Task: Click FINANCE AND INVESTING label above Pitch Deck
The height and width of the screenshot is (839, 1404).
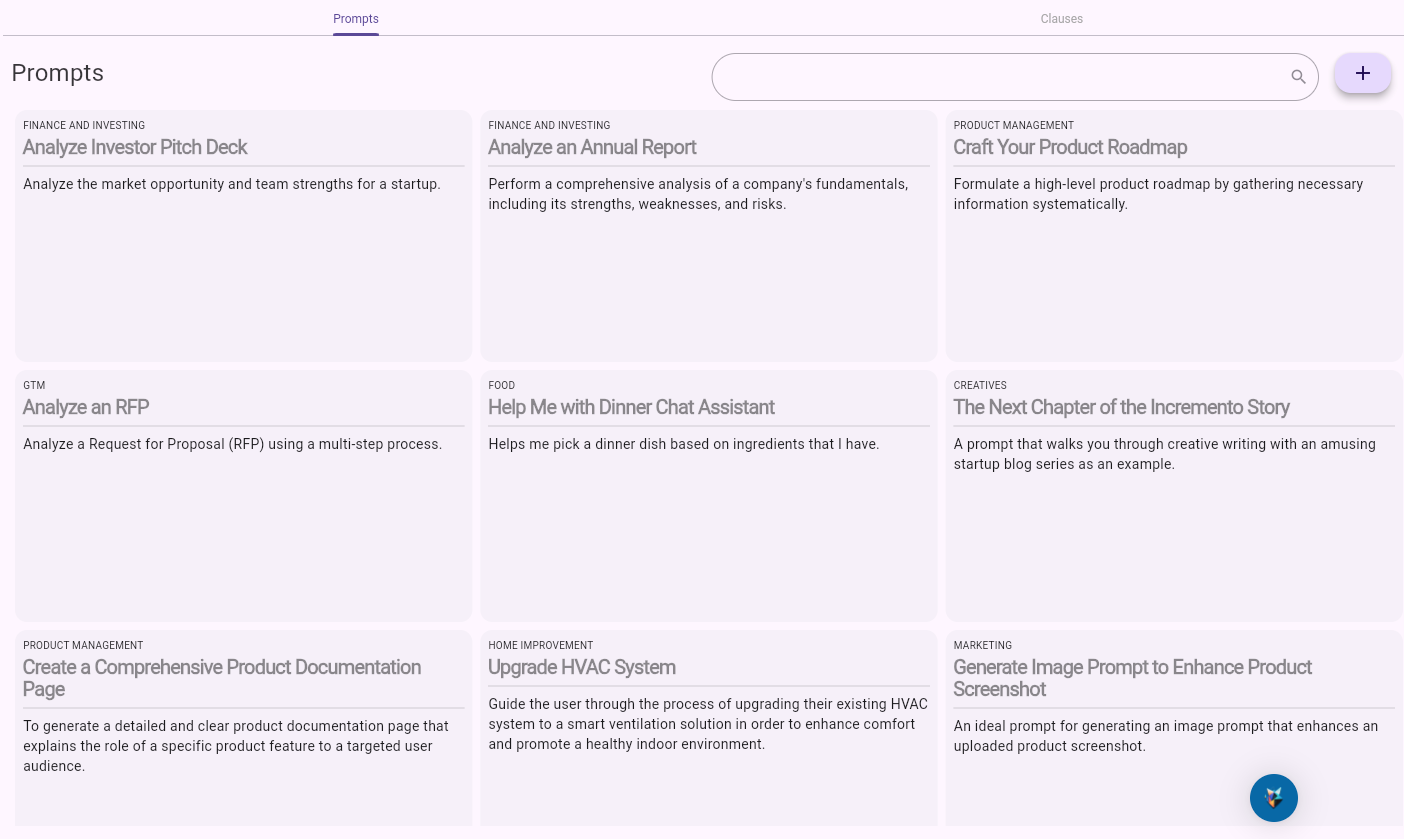Action: tap(84, 125)
